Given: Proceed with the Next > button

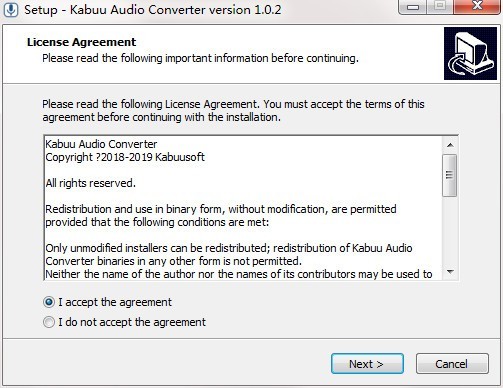Looking at the screenshot, I should (x=367, y=364).
